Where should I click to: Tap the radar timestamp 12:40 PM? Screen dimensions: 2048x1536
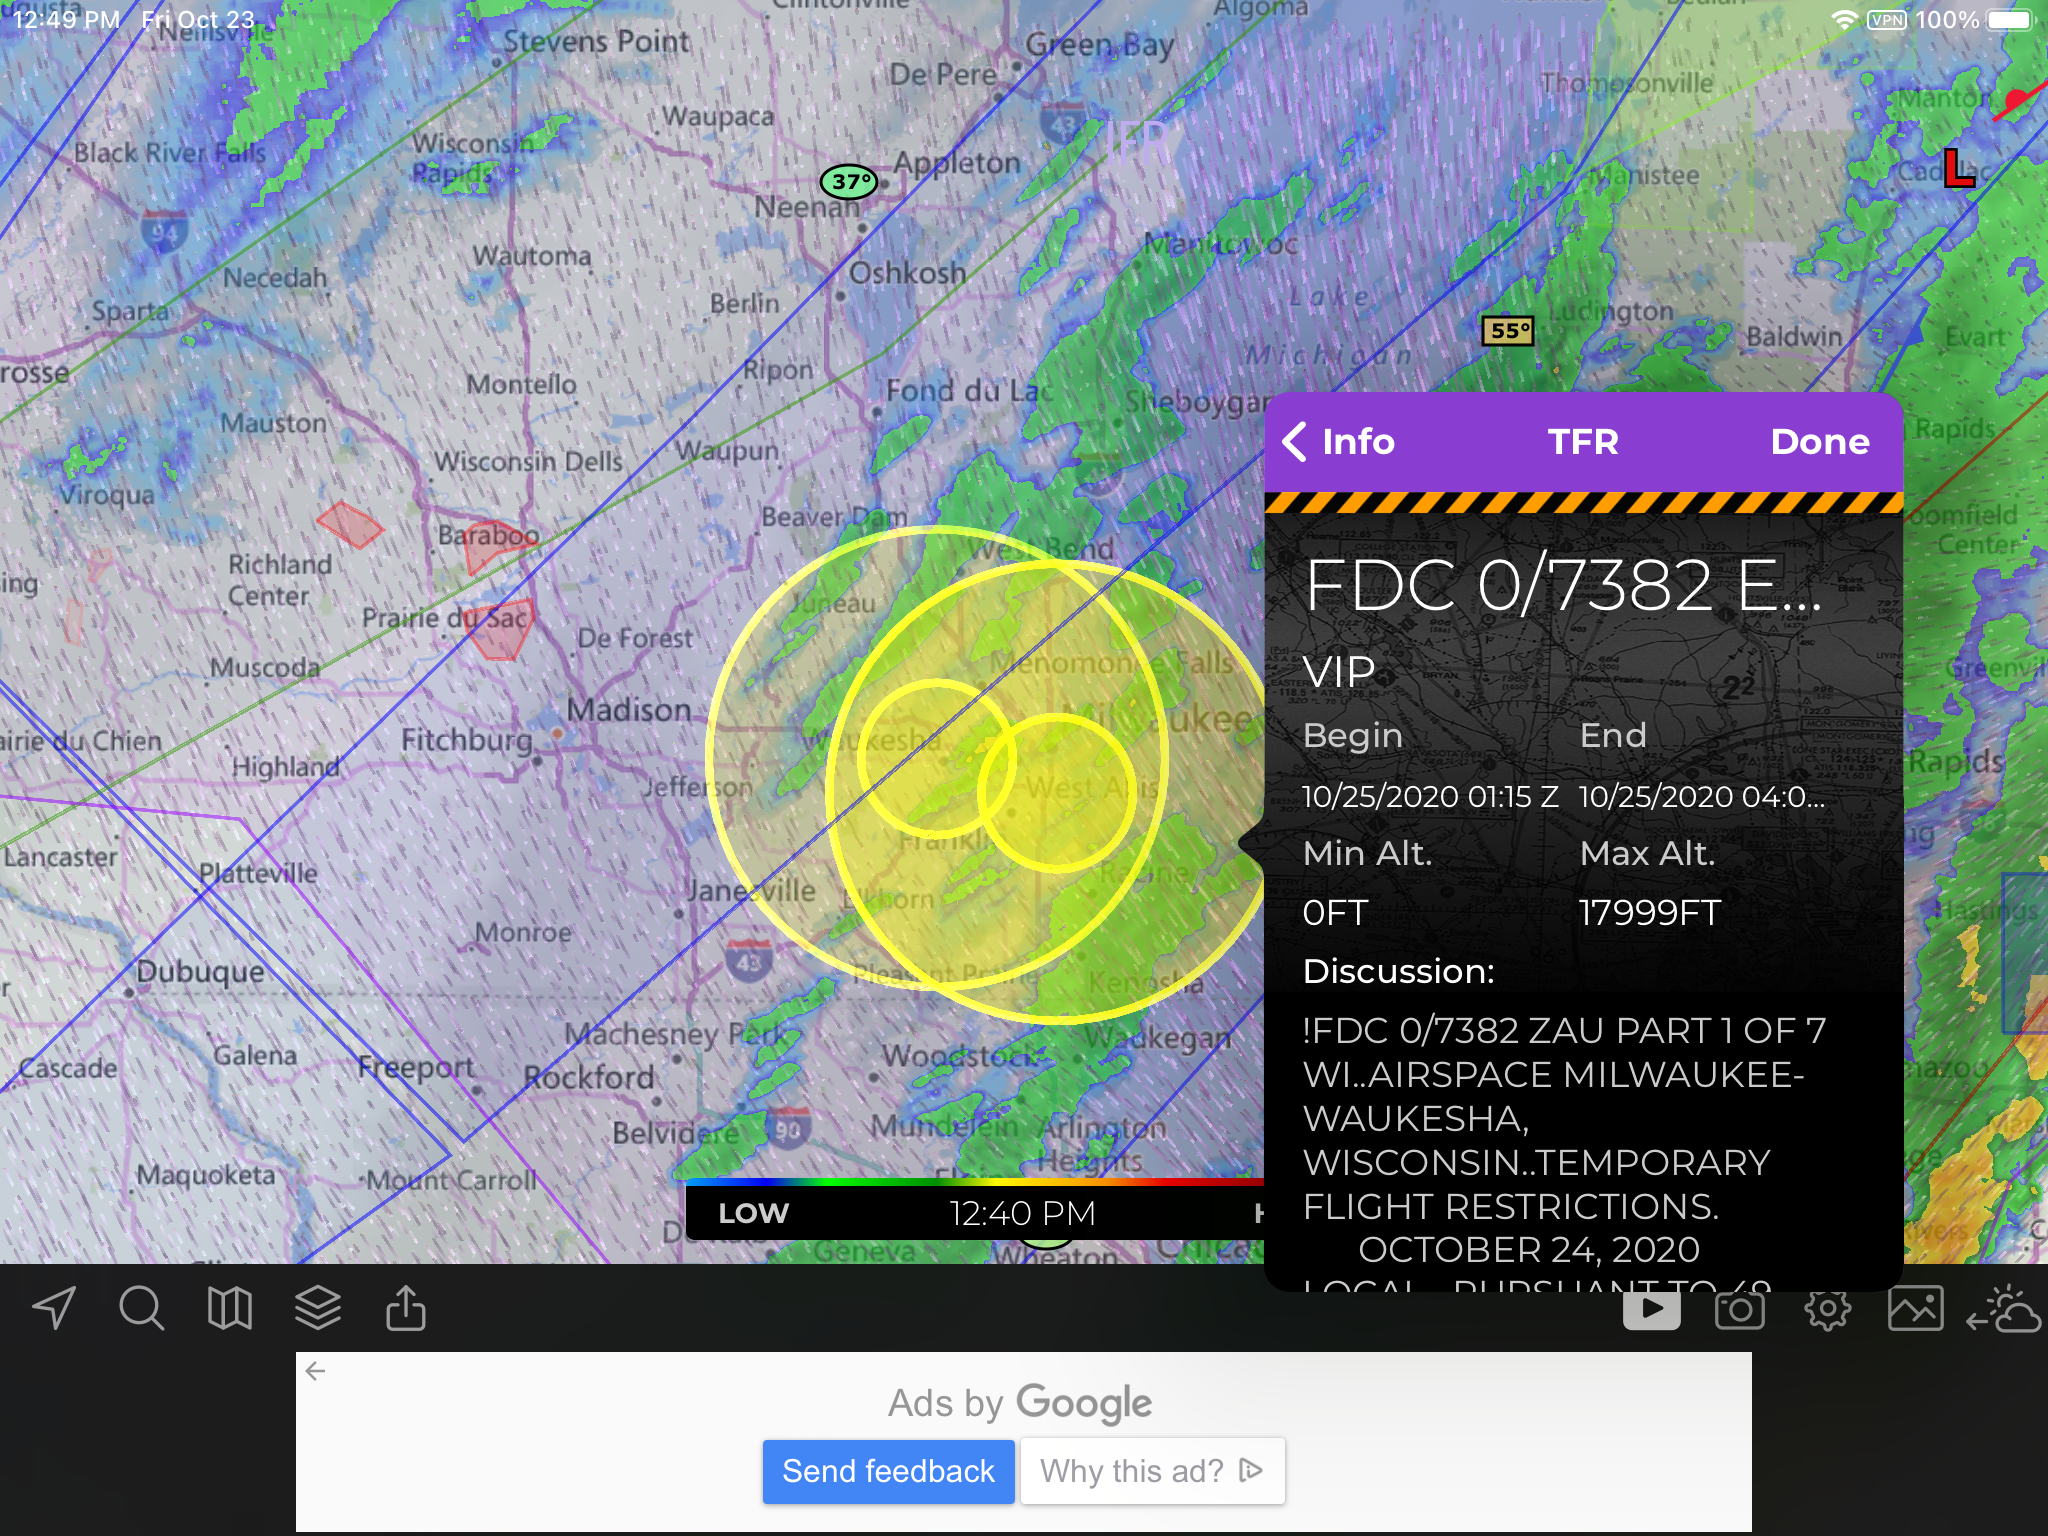1022,1214
